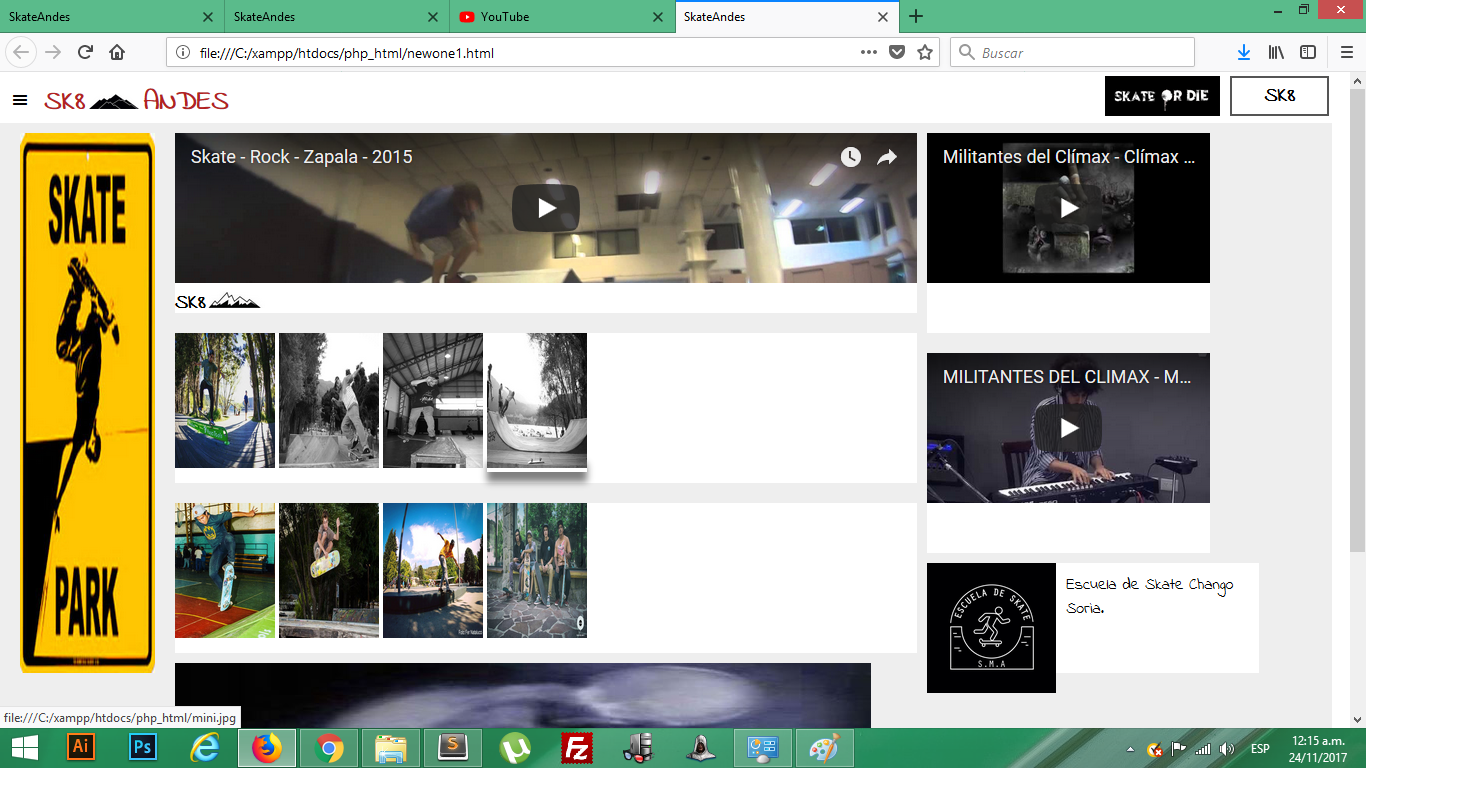Screen dimensions: 1462x792
Task: Toggle the Firefox sidebar icon
Action: coord(1308,53)
